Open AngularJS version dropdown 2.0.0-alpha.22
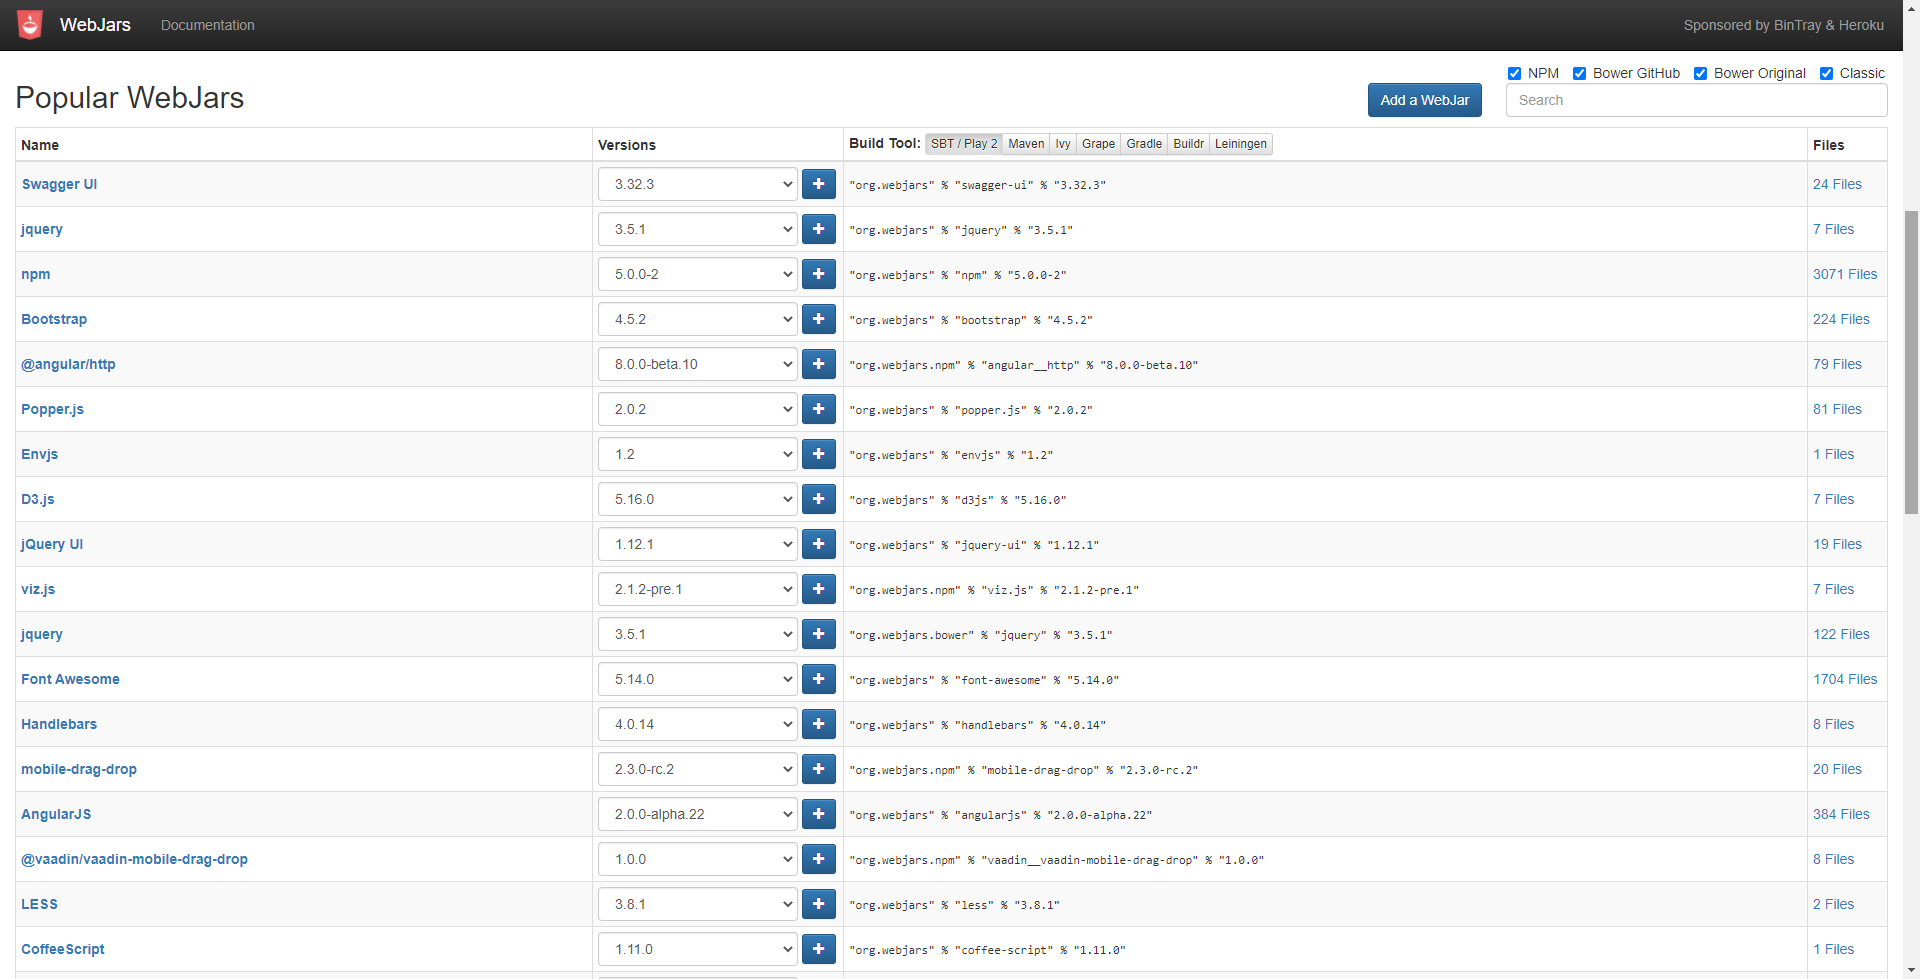1920x979 pixels. [697, 814]
